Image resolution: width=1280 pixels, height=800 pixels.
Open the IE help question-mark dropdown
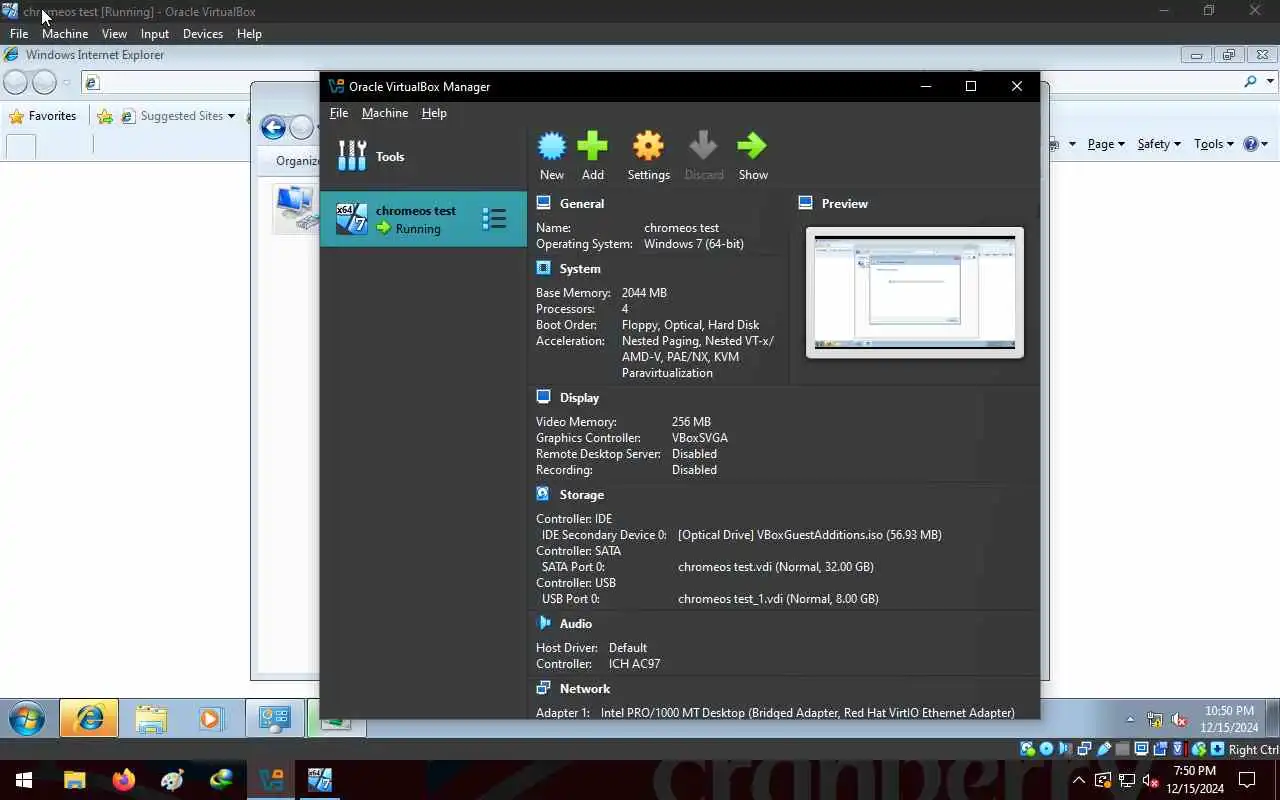point(1256,144)
